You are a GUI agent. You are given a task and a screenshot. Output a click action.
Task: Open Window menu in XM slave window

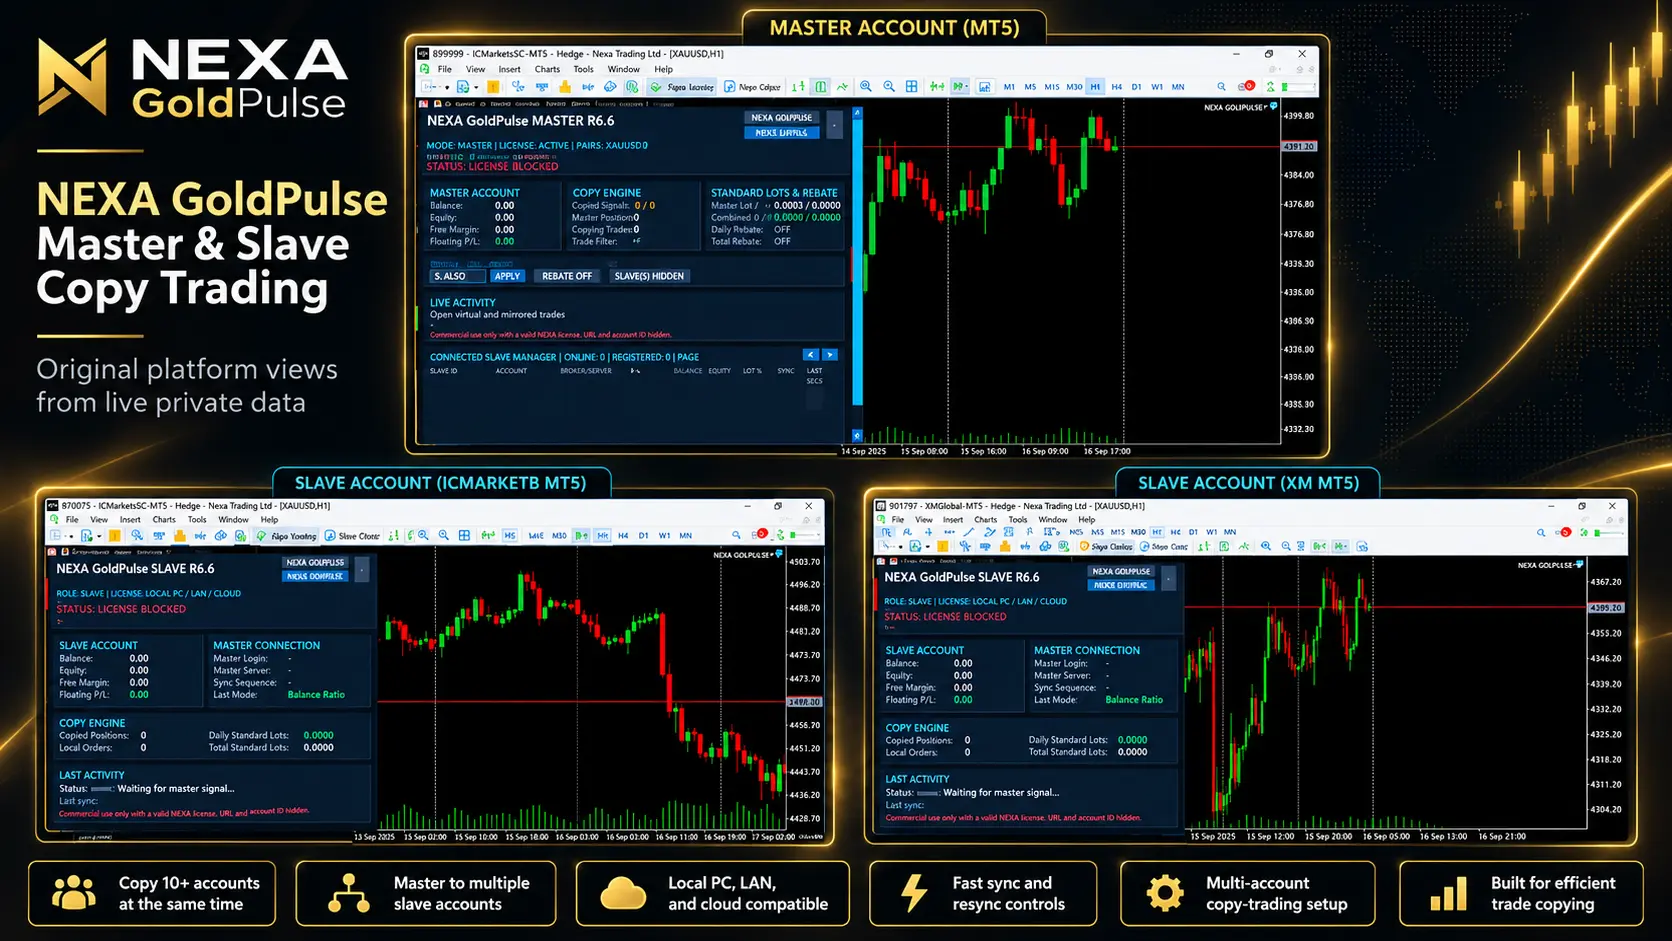coord(1053,519)
